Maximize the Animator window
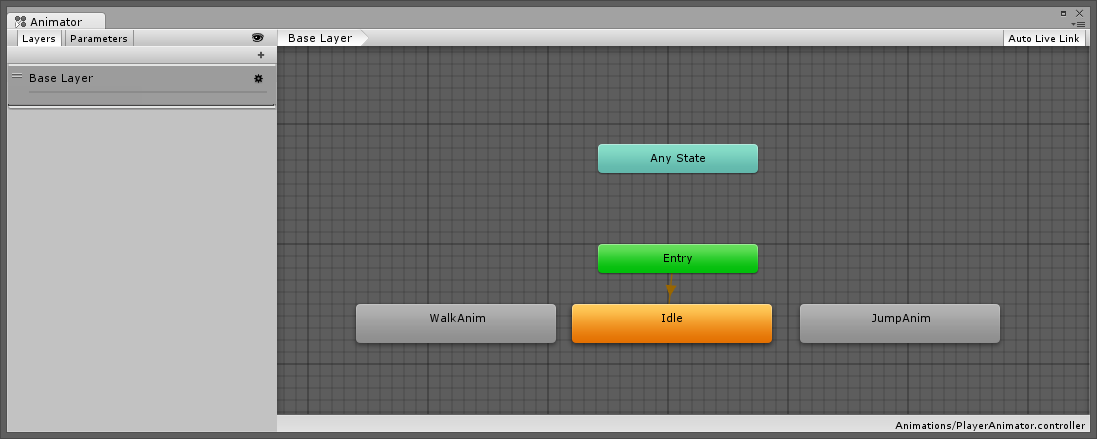Viewport: 1097px width, 439px height. pos(1063,13)
